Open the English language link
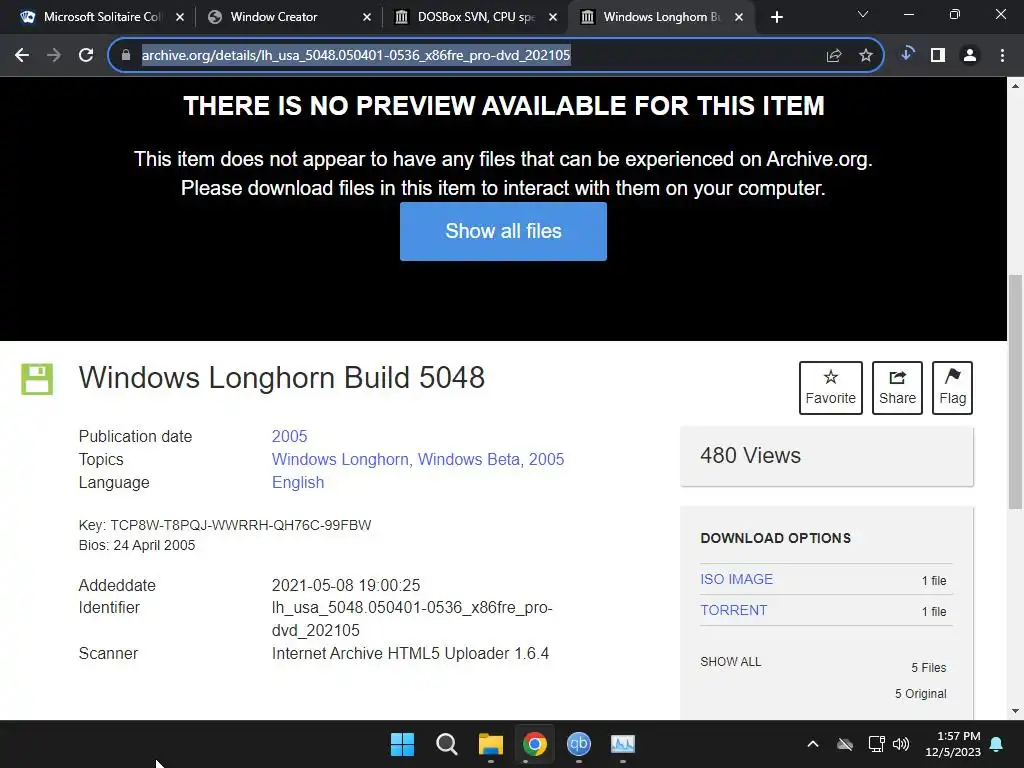1024x768 pixels. point(298,483)
